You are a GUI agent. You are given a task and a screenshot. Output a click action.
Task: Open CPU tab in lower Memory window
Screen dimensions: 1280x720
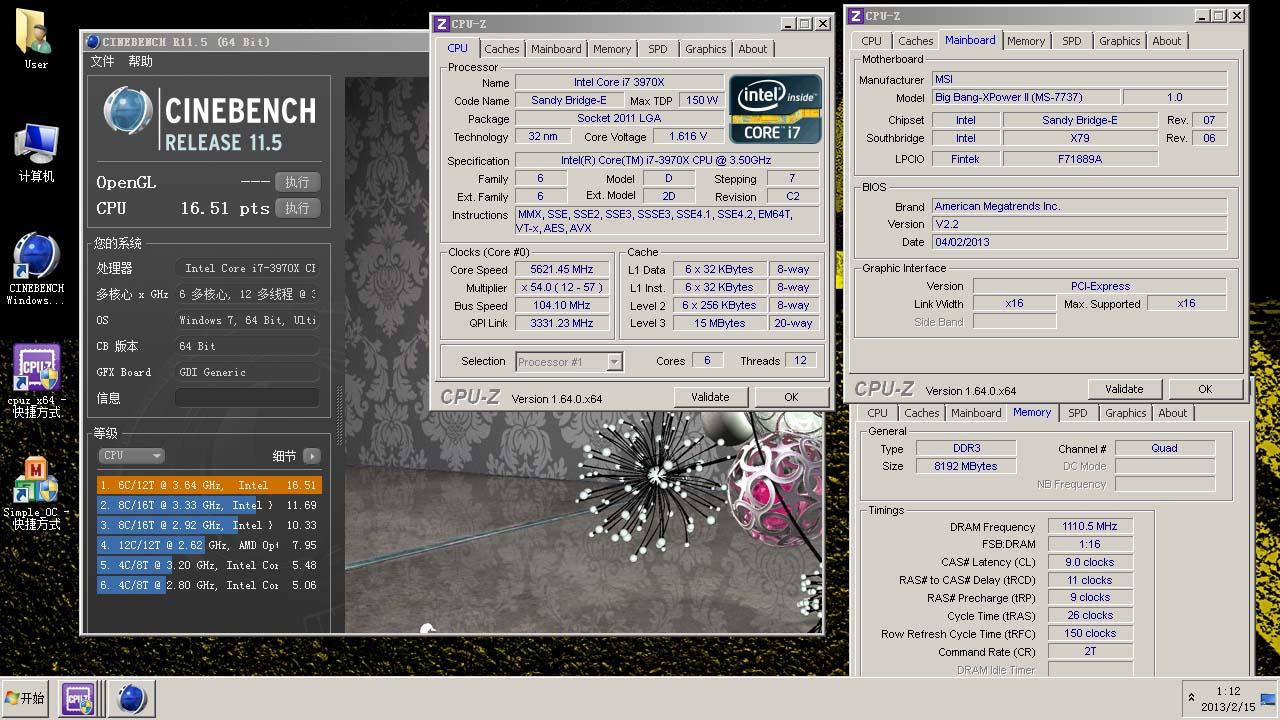[x=878, y=413]
